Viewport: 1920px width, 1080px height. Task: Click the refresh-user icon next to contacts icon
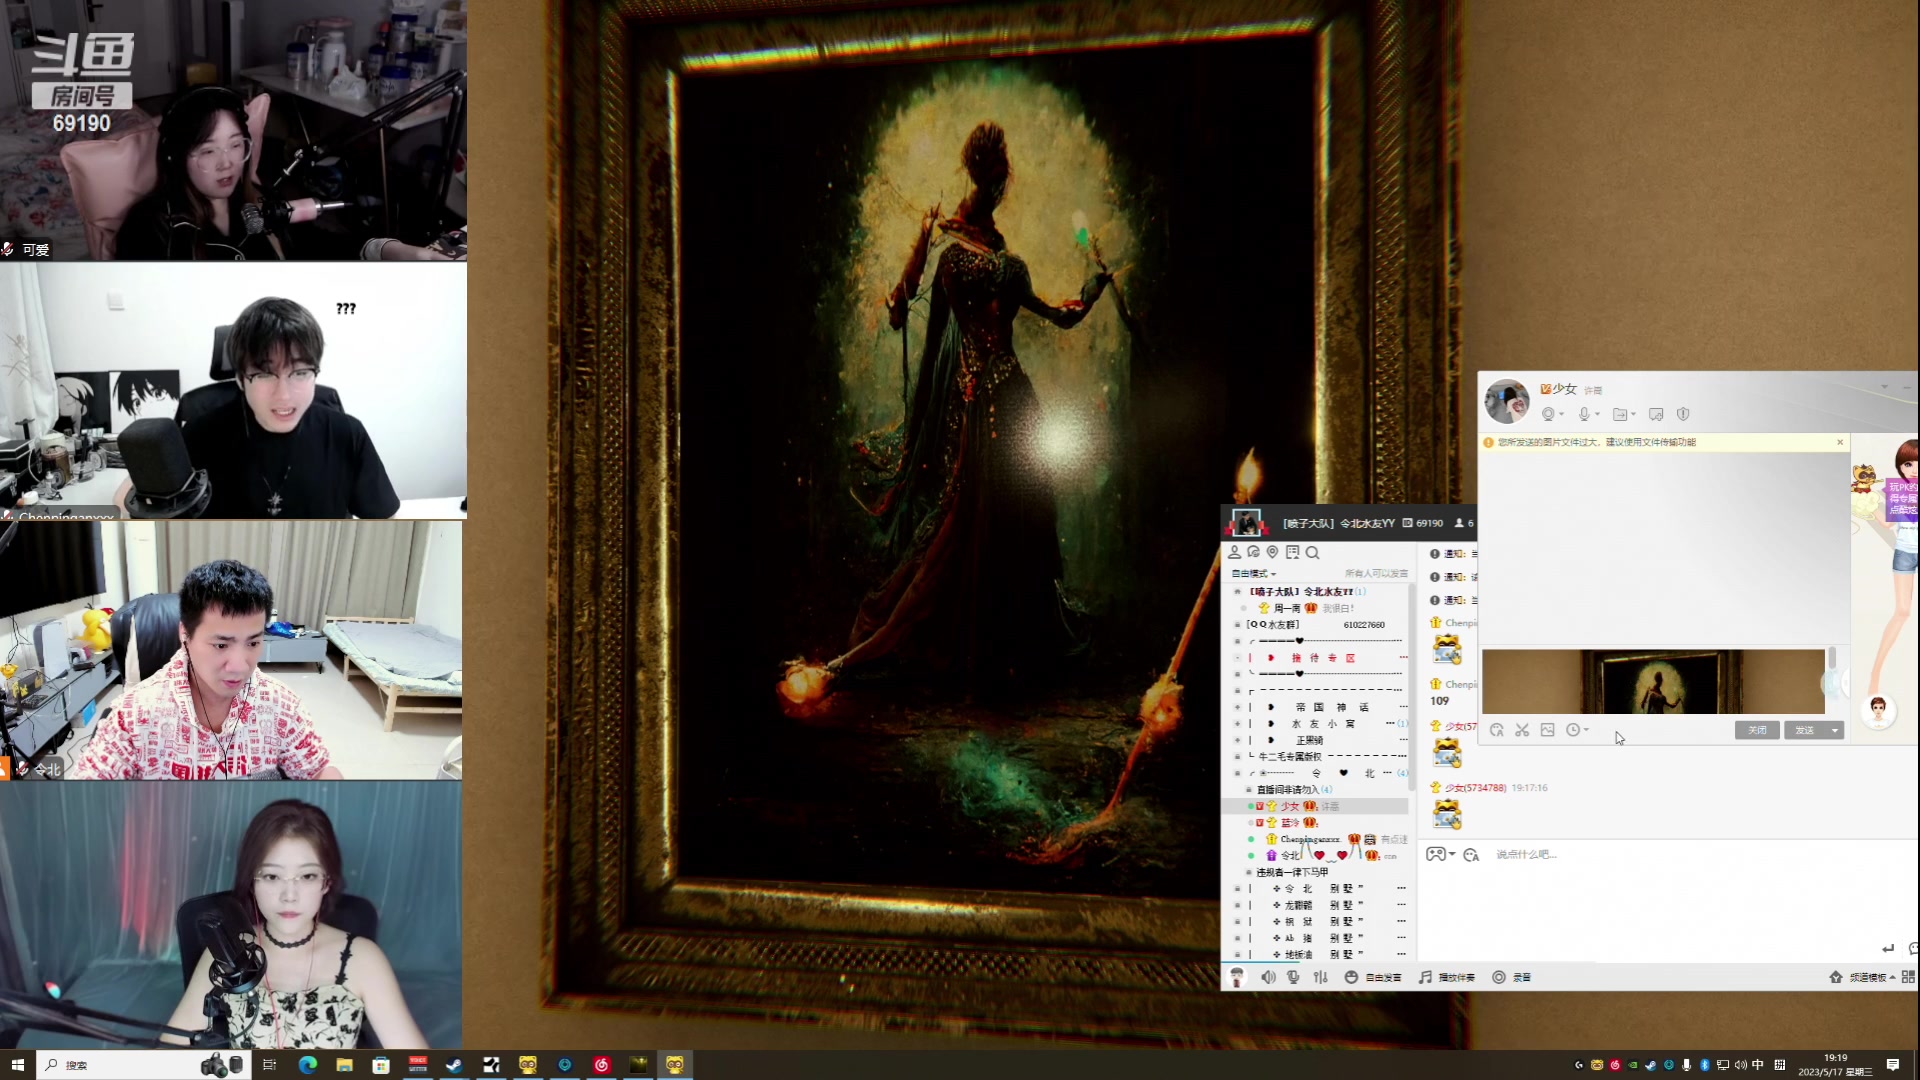(x=1253, y=552)
